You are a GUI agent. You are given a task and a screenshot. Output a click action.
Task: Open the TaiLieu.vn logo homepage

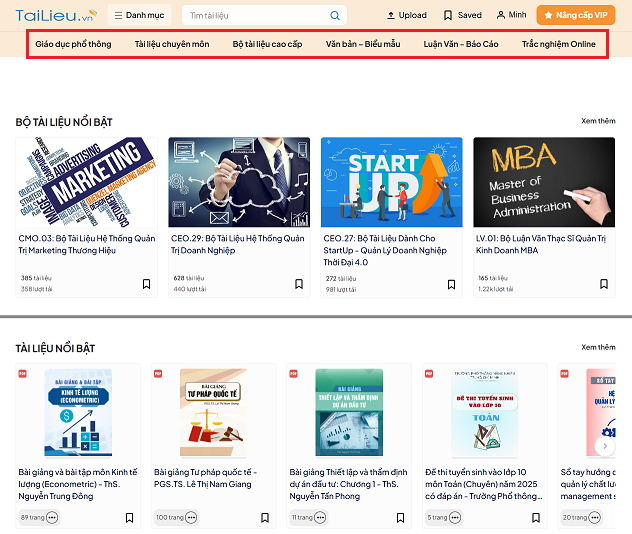point(56,15)
